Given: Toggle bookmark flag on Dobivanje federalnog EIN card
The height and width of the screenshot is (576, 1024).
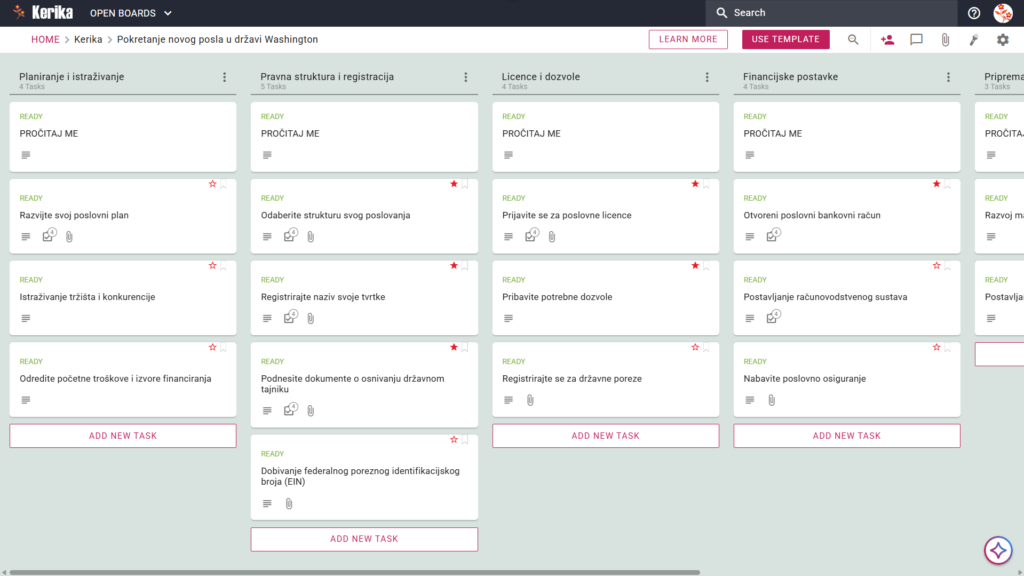Looking at the screenshot, I should [465, 440].
